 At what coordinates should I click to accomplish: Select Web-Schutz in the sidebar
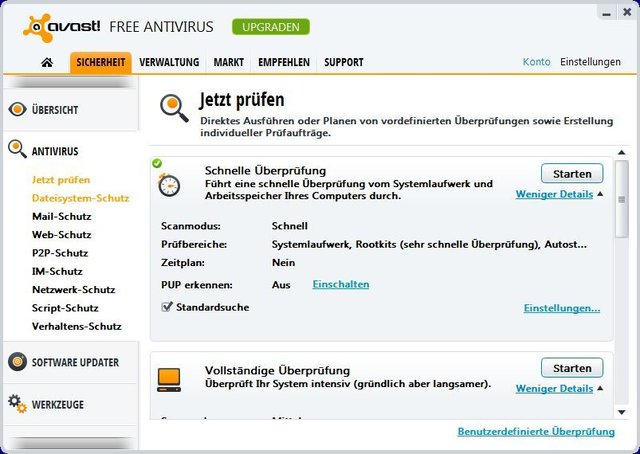(x=62, y=235)
